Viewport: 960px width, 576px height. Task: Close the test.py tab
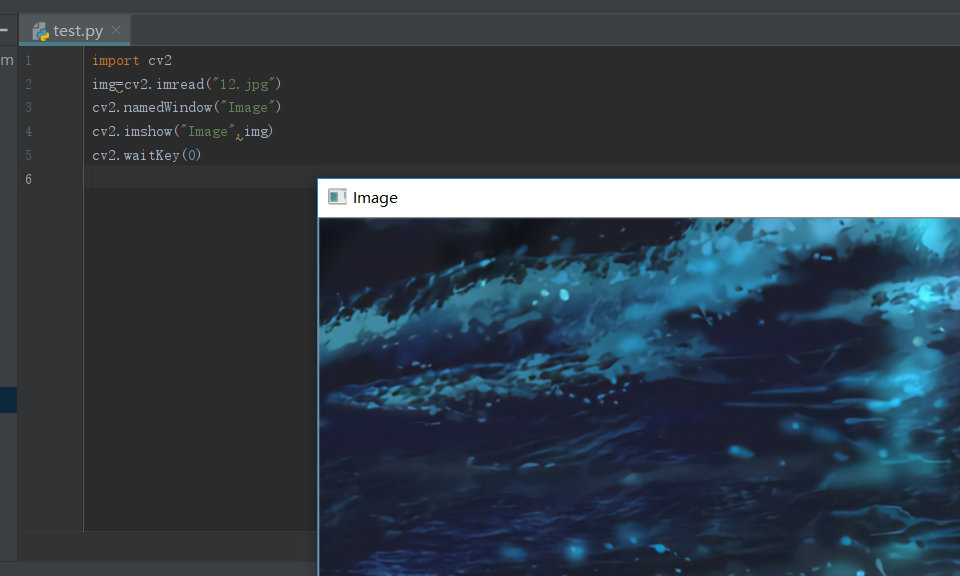click(116, 30)
